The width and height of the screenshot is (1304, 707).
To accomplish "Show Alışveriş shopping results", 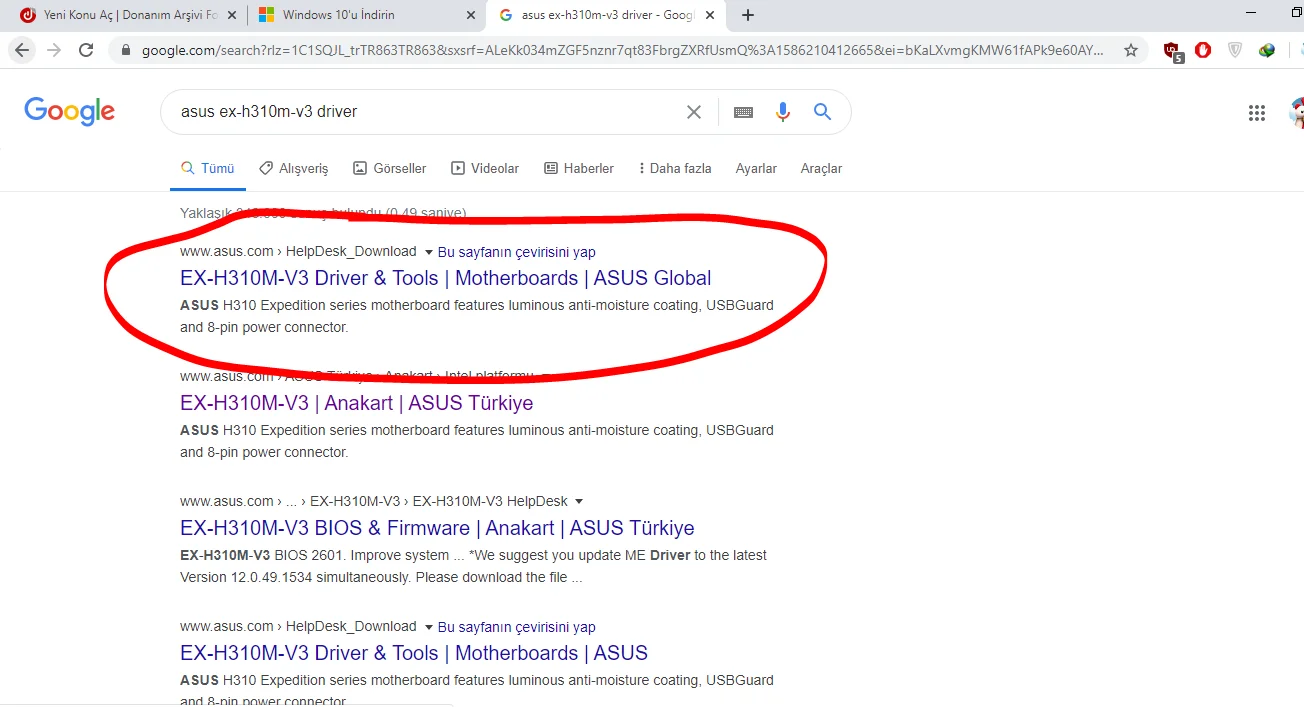I will pos(293,168).
